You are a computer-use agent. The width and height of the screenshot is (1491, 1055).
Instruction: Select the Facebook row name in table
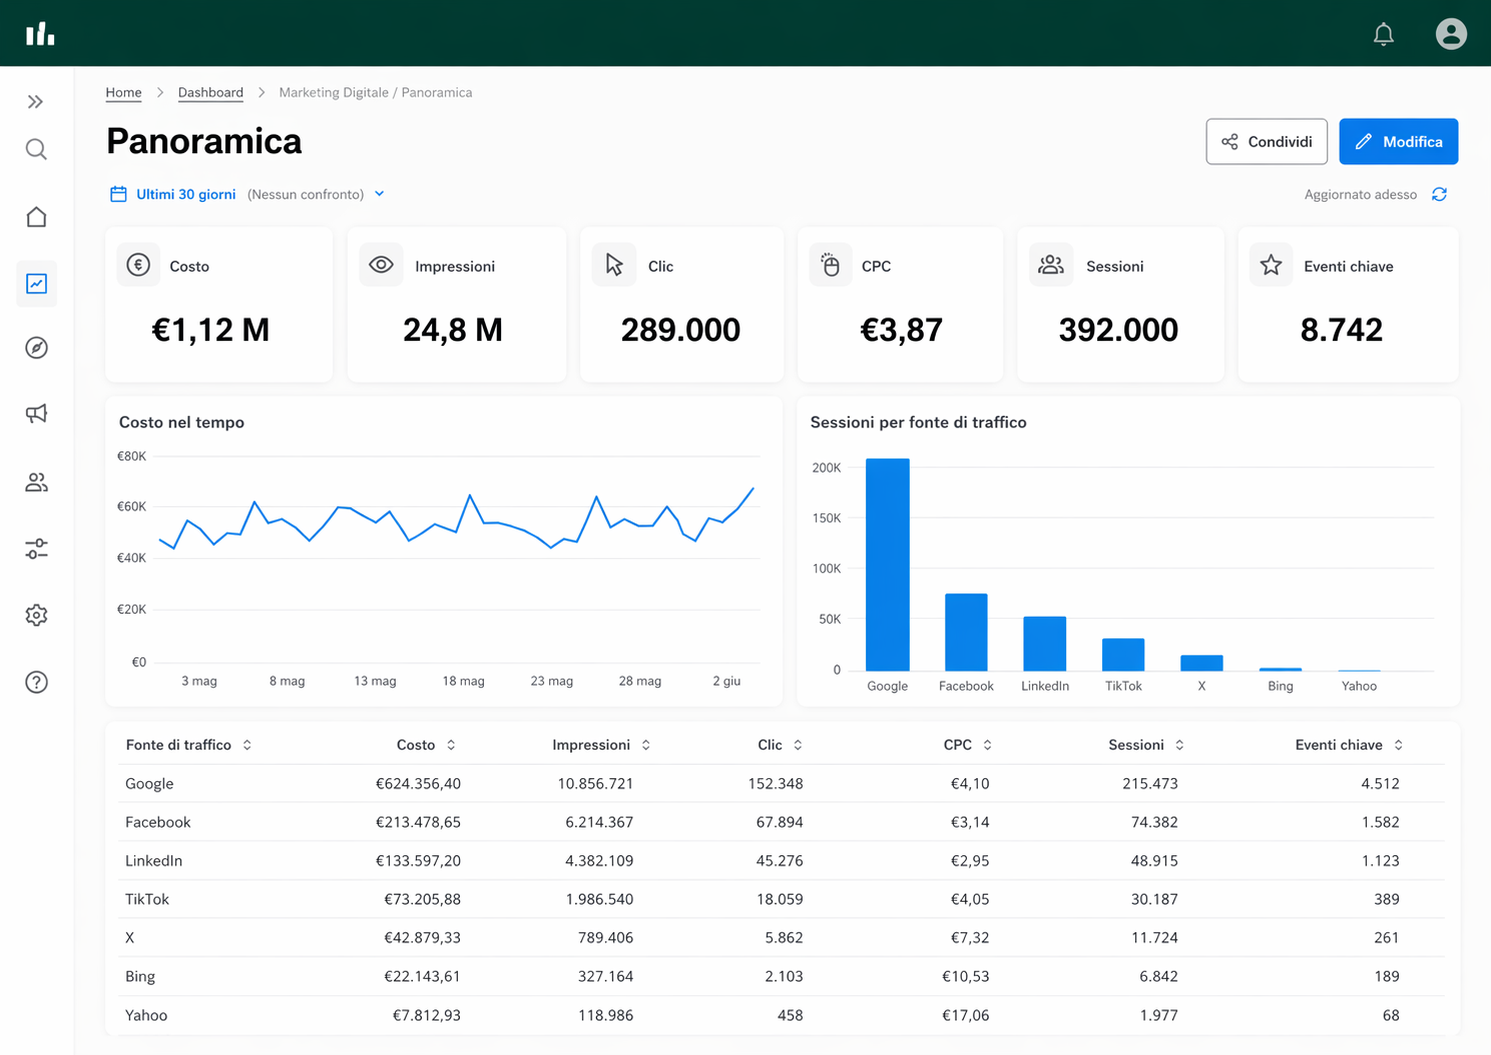158,822
